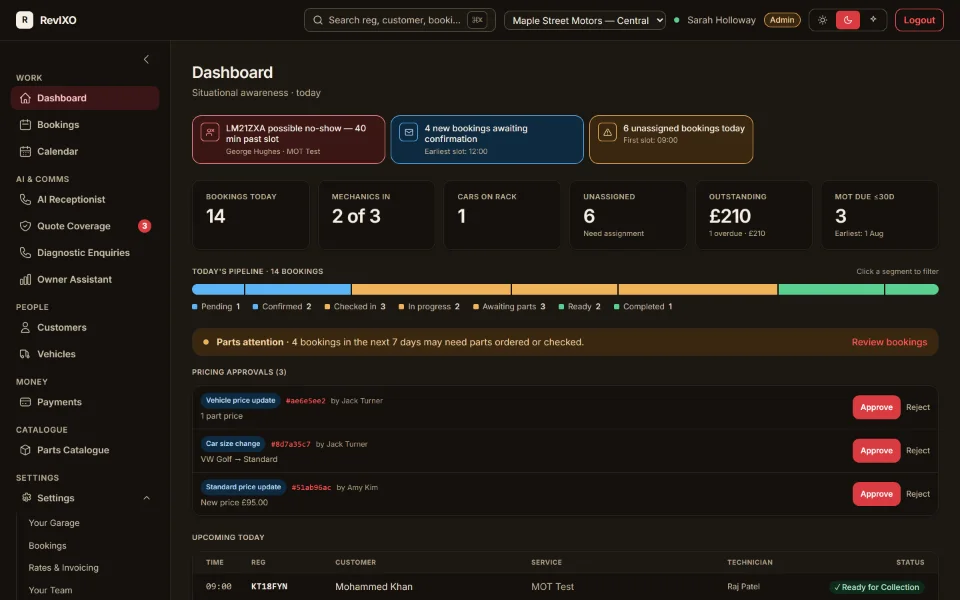Viewport: 960px width, 600px height.
Task: Click the Bookings Today 14 stat card
Action: [x=251, y=215]
